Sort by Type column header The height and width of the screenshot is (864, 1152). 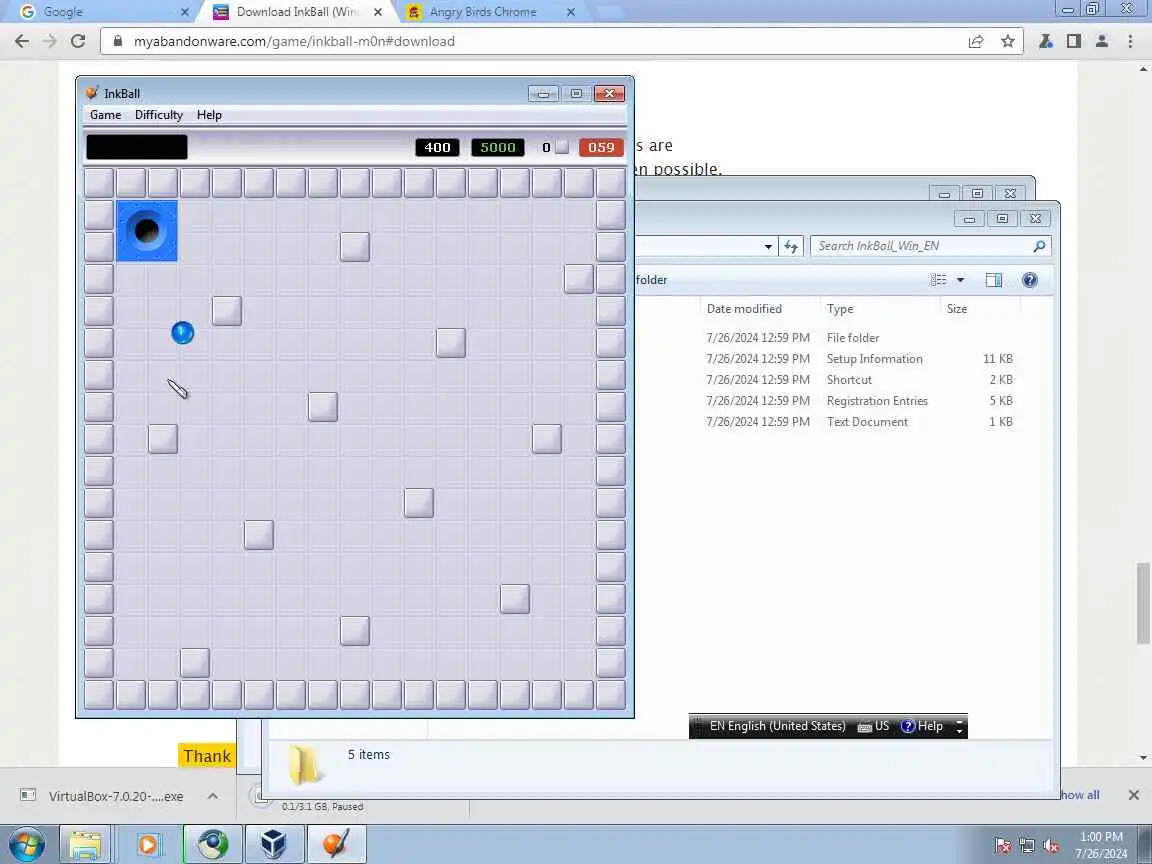coord(840,309)
